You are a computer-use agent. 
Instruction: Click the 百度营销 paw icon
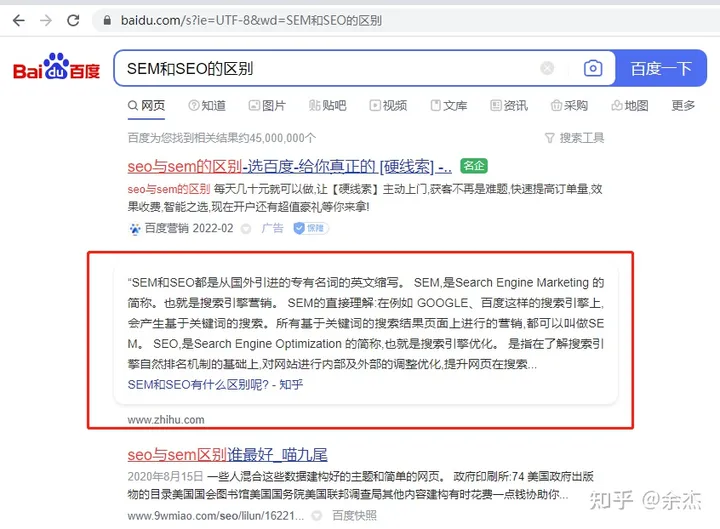coord(135,229)
